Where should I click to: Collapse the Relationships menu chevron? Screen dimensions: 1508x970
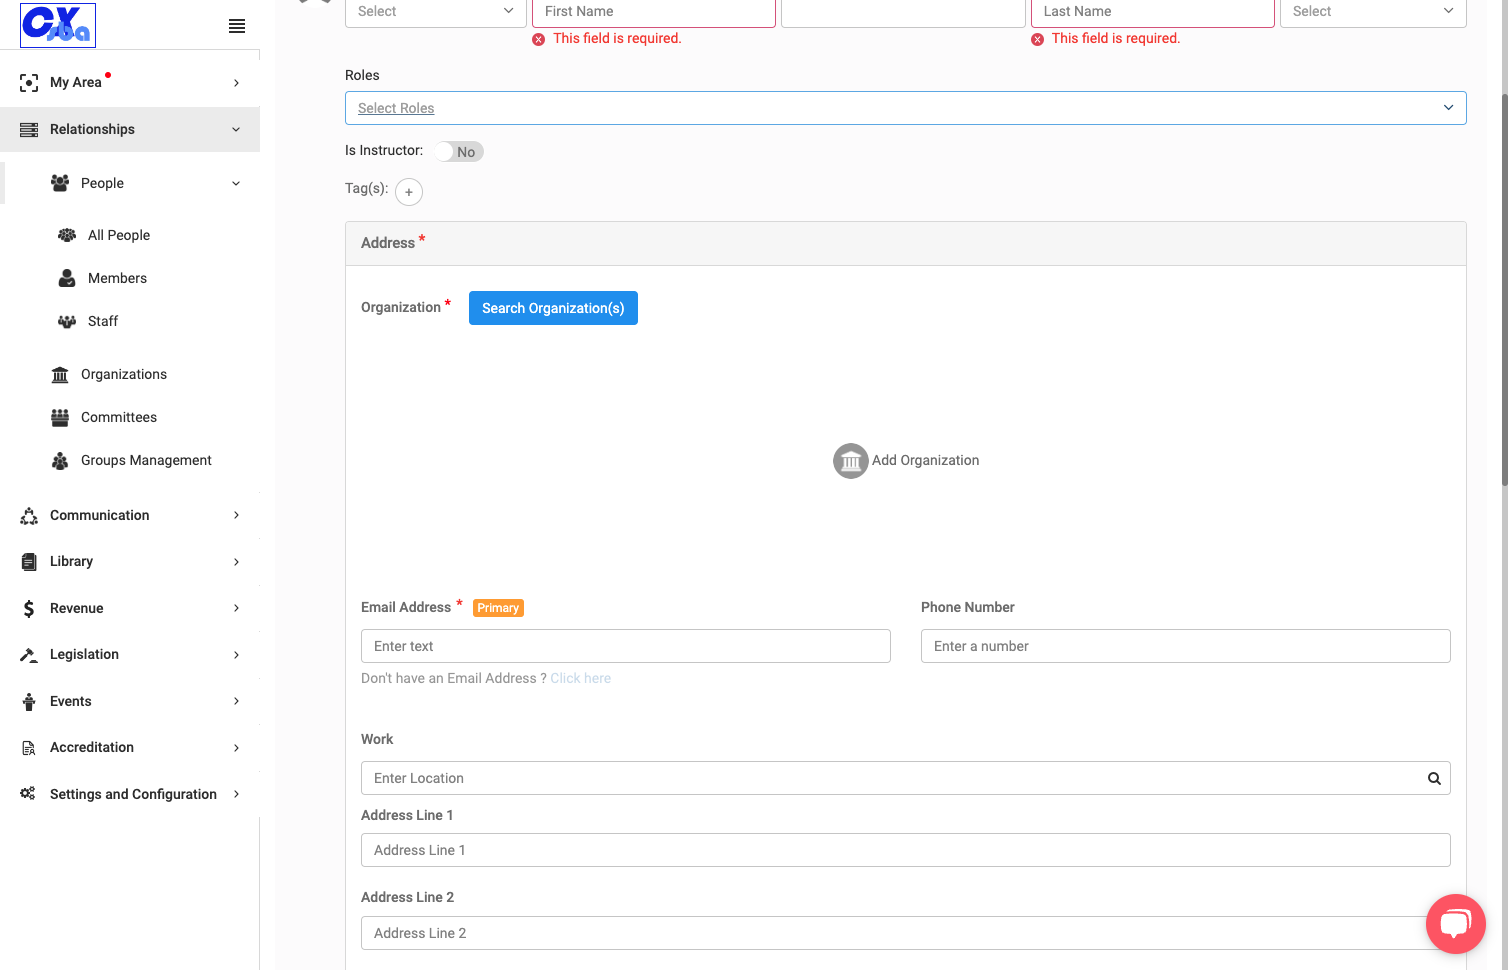pyautogui.click(x=236, y=130)
